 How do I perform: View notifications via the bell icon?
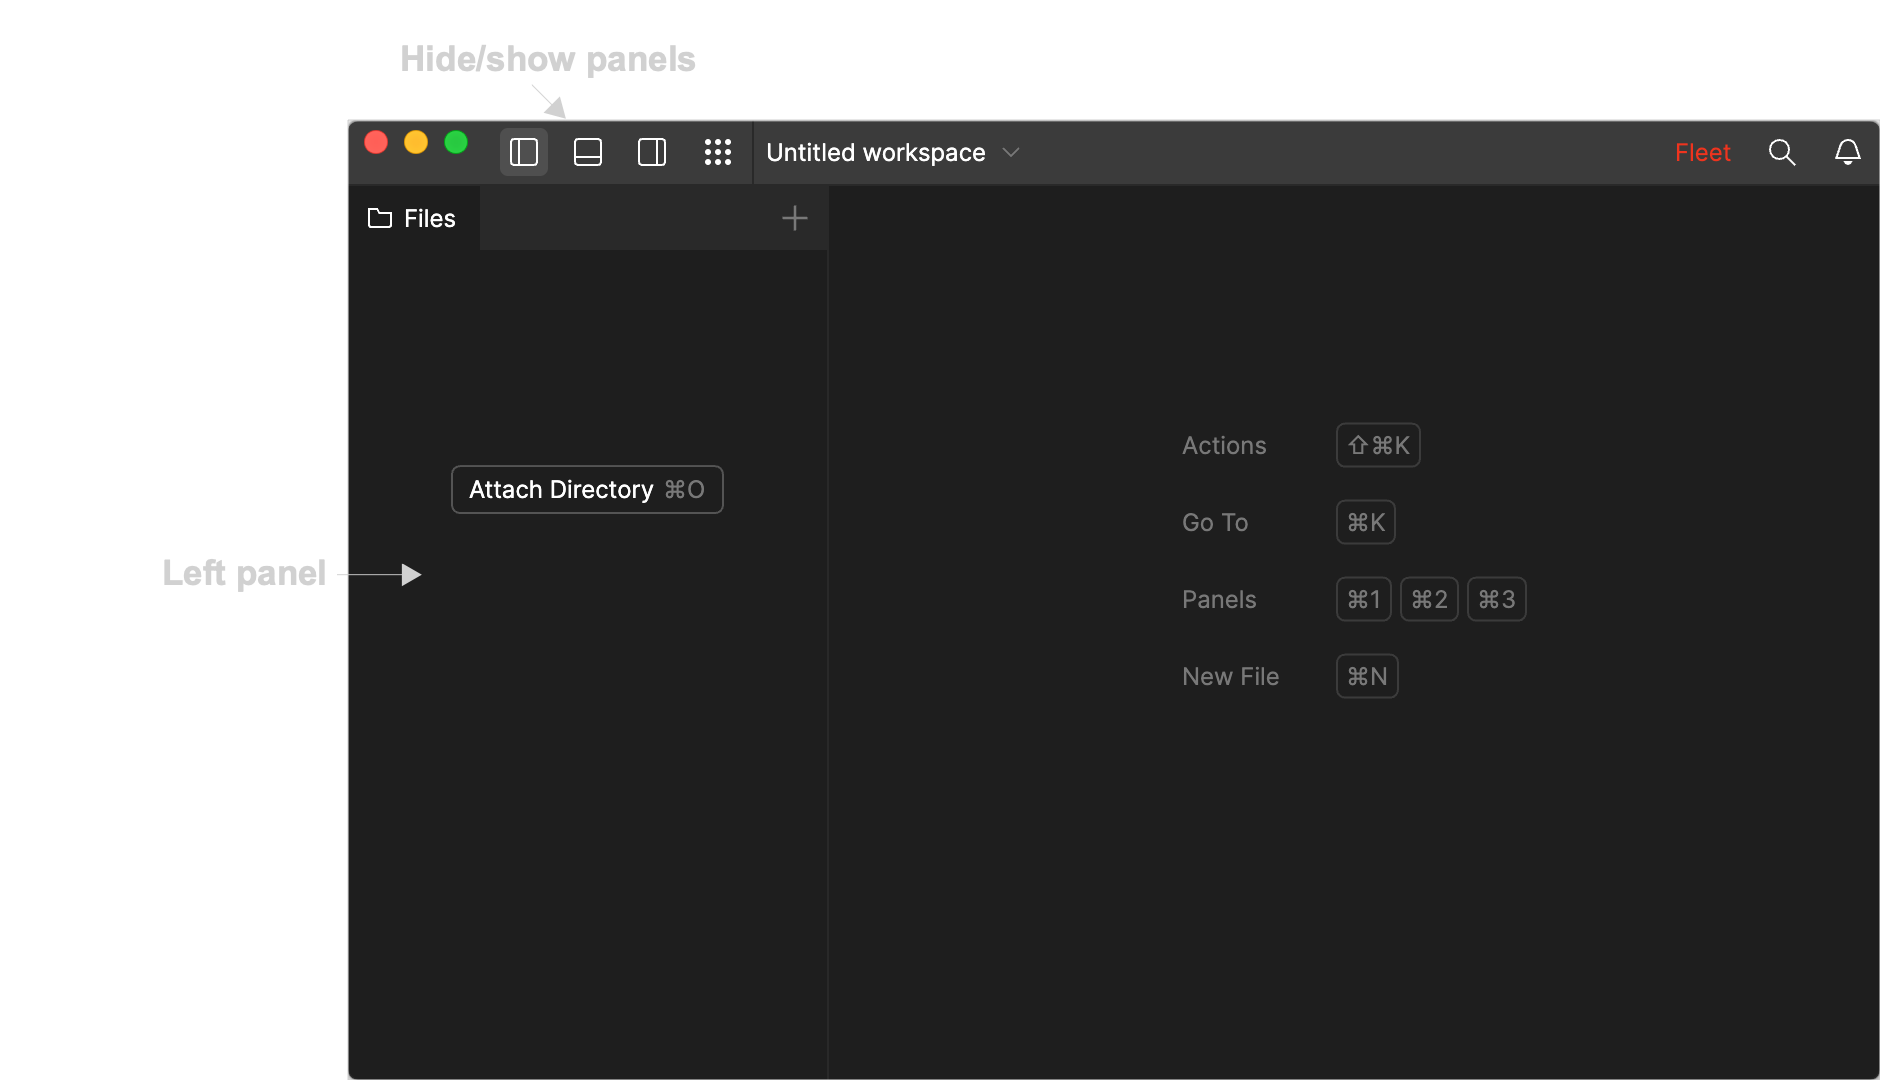1847,152
